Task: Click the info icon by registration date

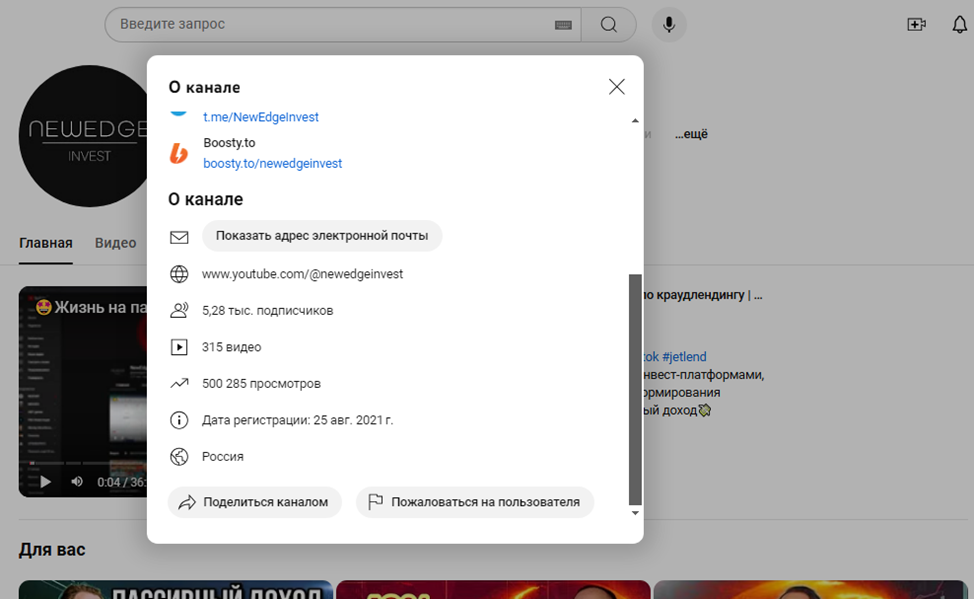Action: tap(179, 420)
